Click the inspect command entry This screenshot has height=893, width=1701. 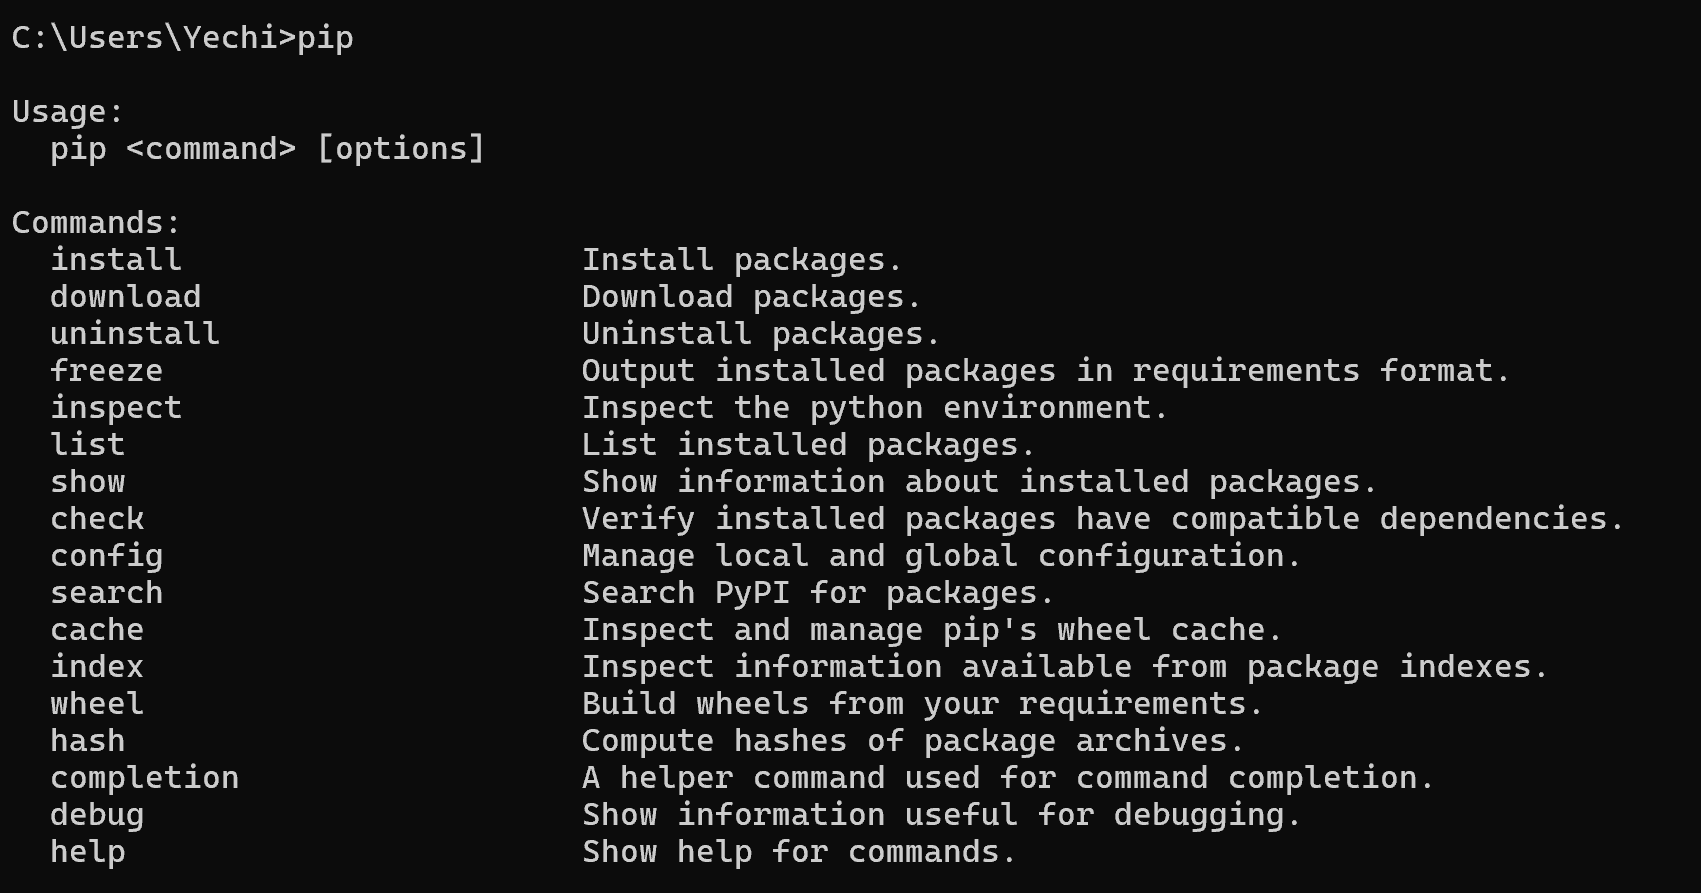click(x=116, y=408)
